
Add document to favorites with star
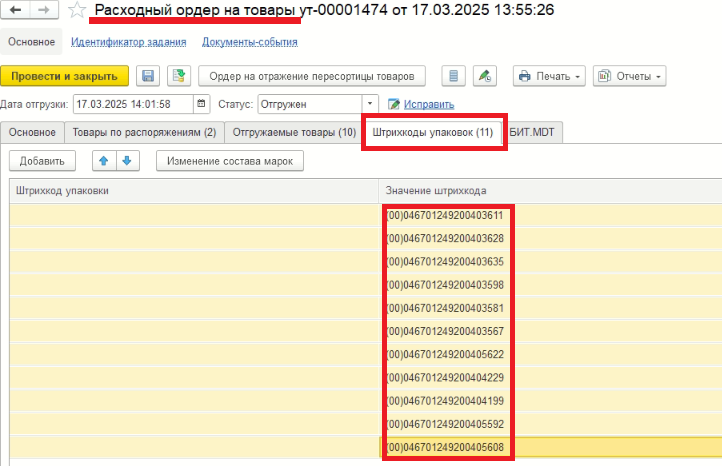click(x=77, y=10)
